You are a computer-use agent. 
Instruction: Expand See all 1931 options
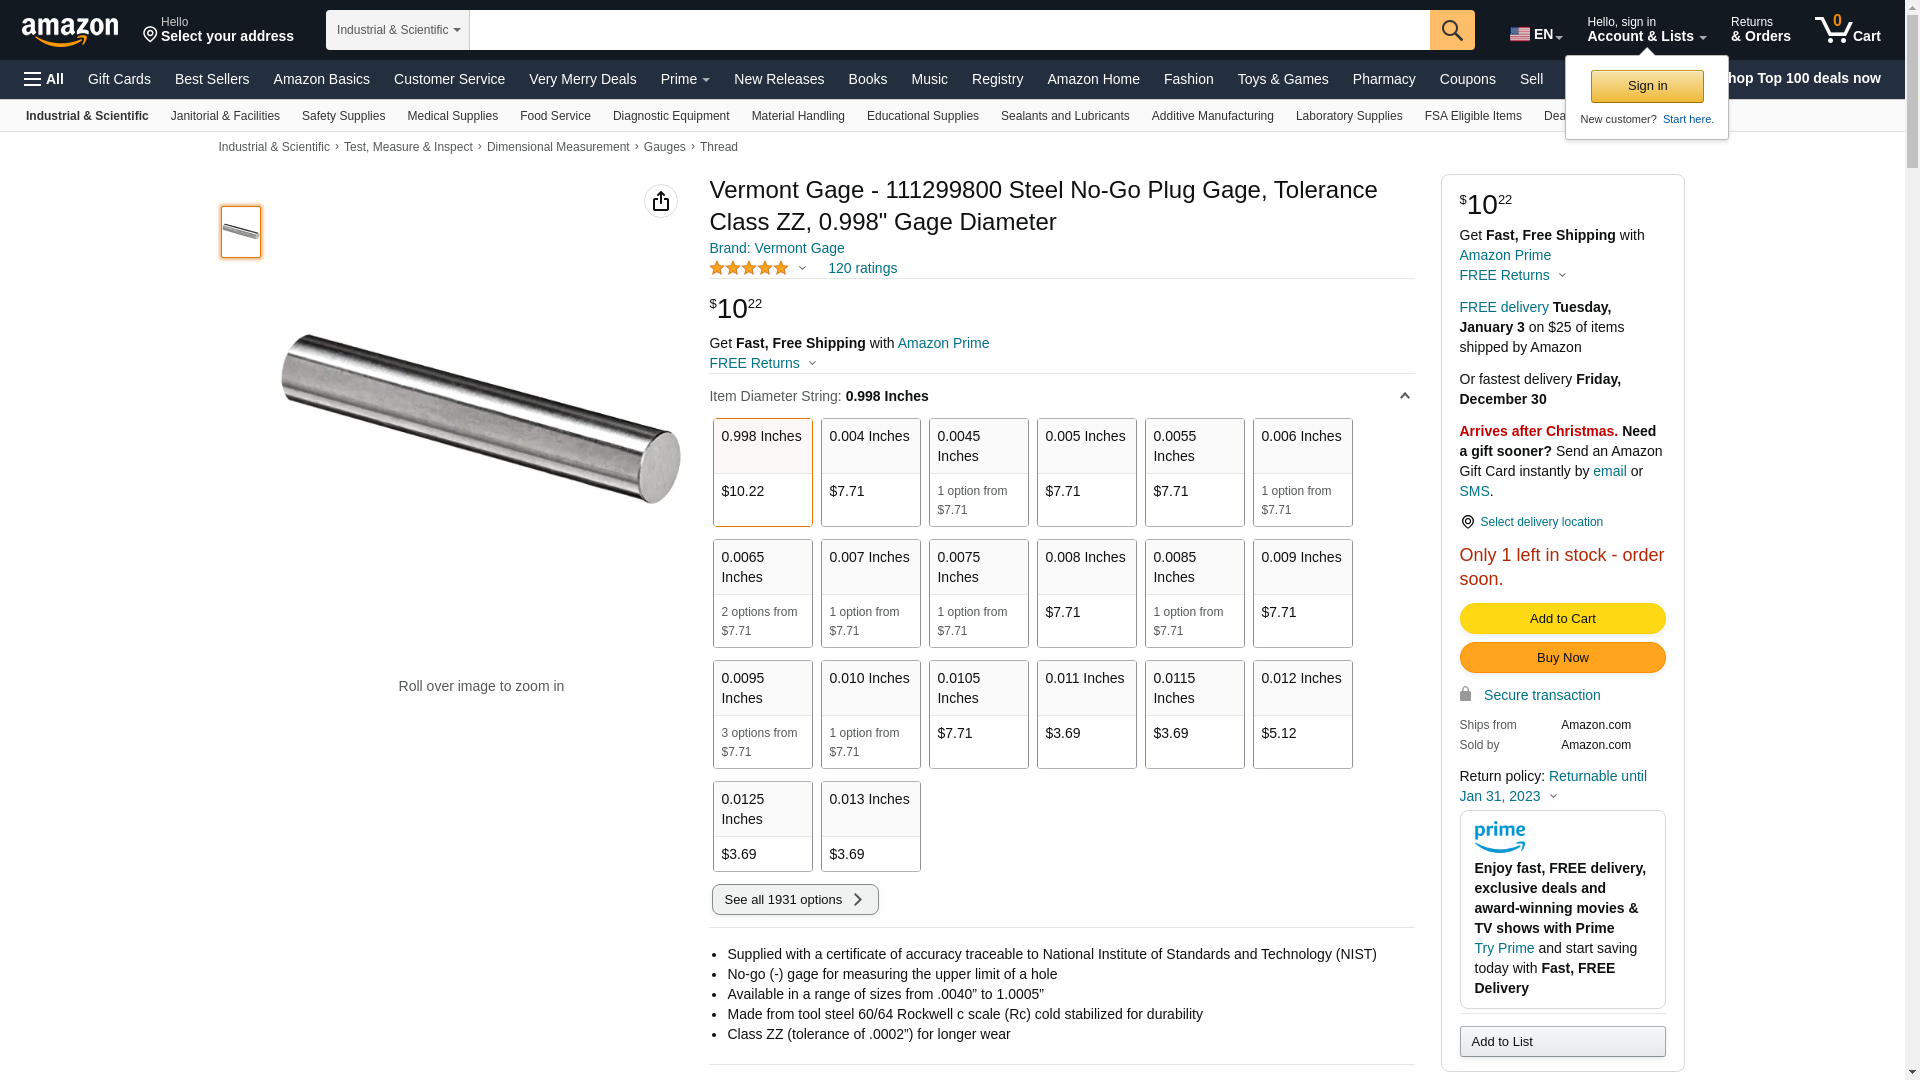pos(795,899)
